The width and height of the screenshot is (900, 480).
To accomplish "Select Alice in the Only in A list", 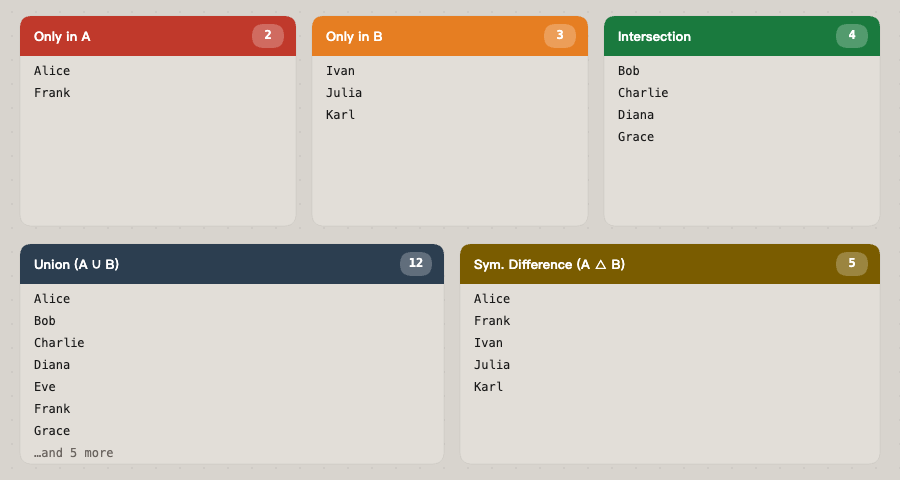I will pos(52,71).
